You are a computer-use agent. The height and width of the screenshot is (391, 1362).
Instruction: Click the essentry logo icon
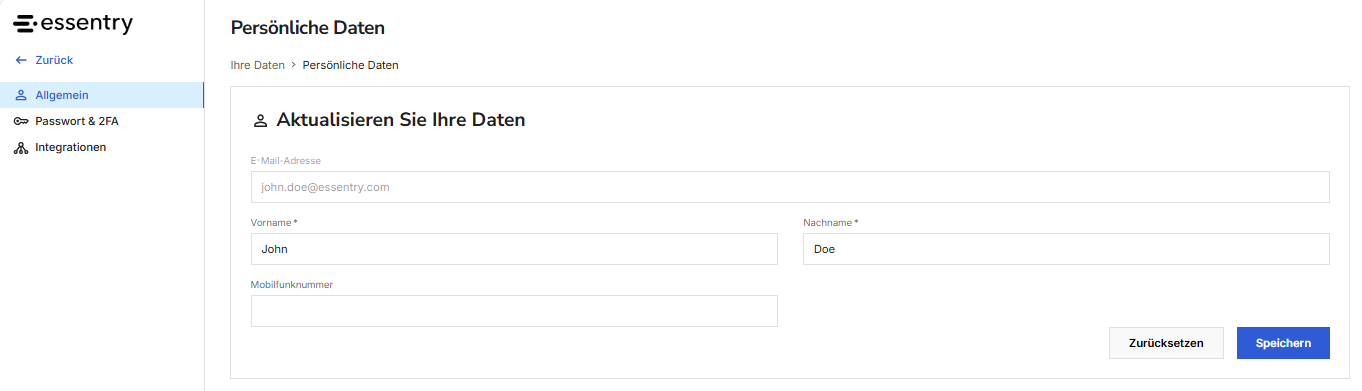pos(25,23)
